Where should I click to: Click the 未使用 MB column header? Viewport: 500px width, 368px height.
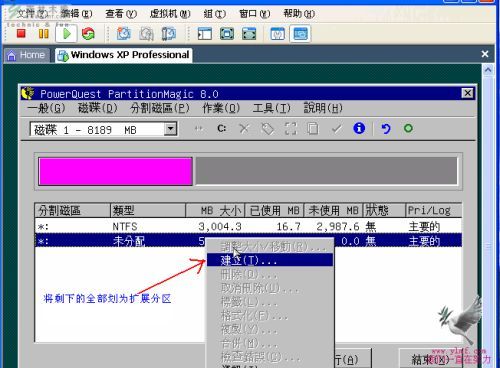(x=333, y=210)
